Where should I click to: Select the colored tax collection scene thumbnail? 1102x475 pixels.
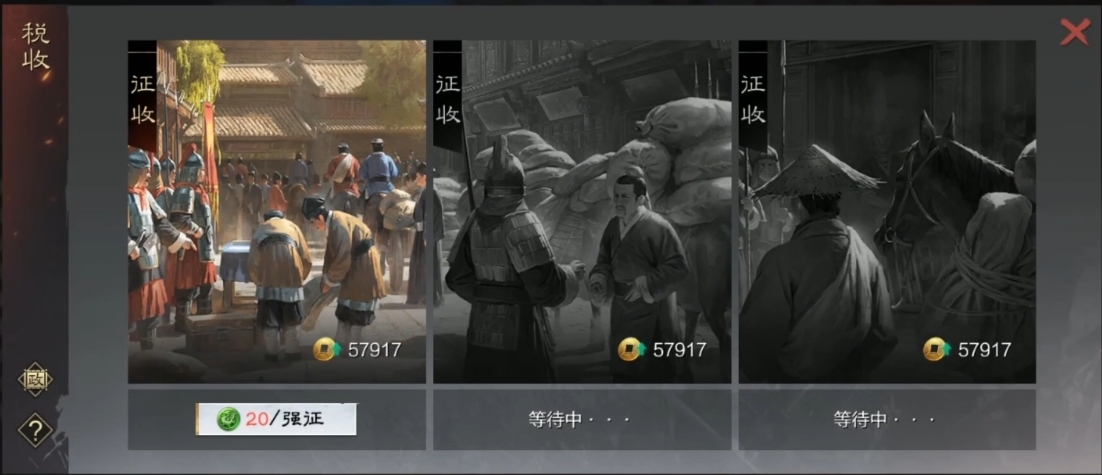tap(277, 212)
